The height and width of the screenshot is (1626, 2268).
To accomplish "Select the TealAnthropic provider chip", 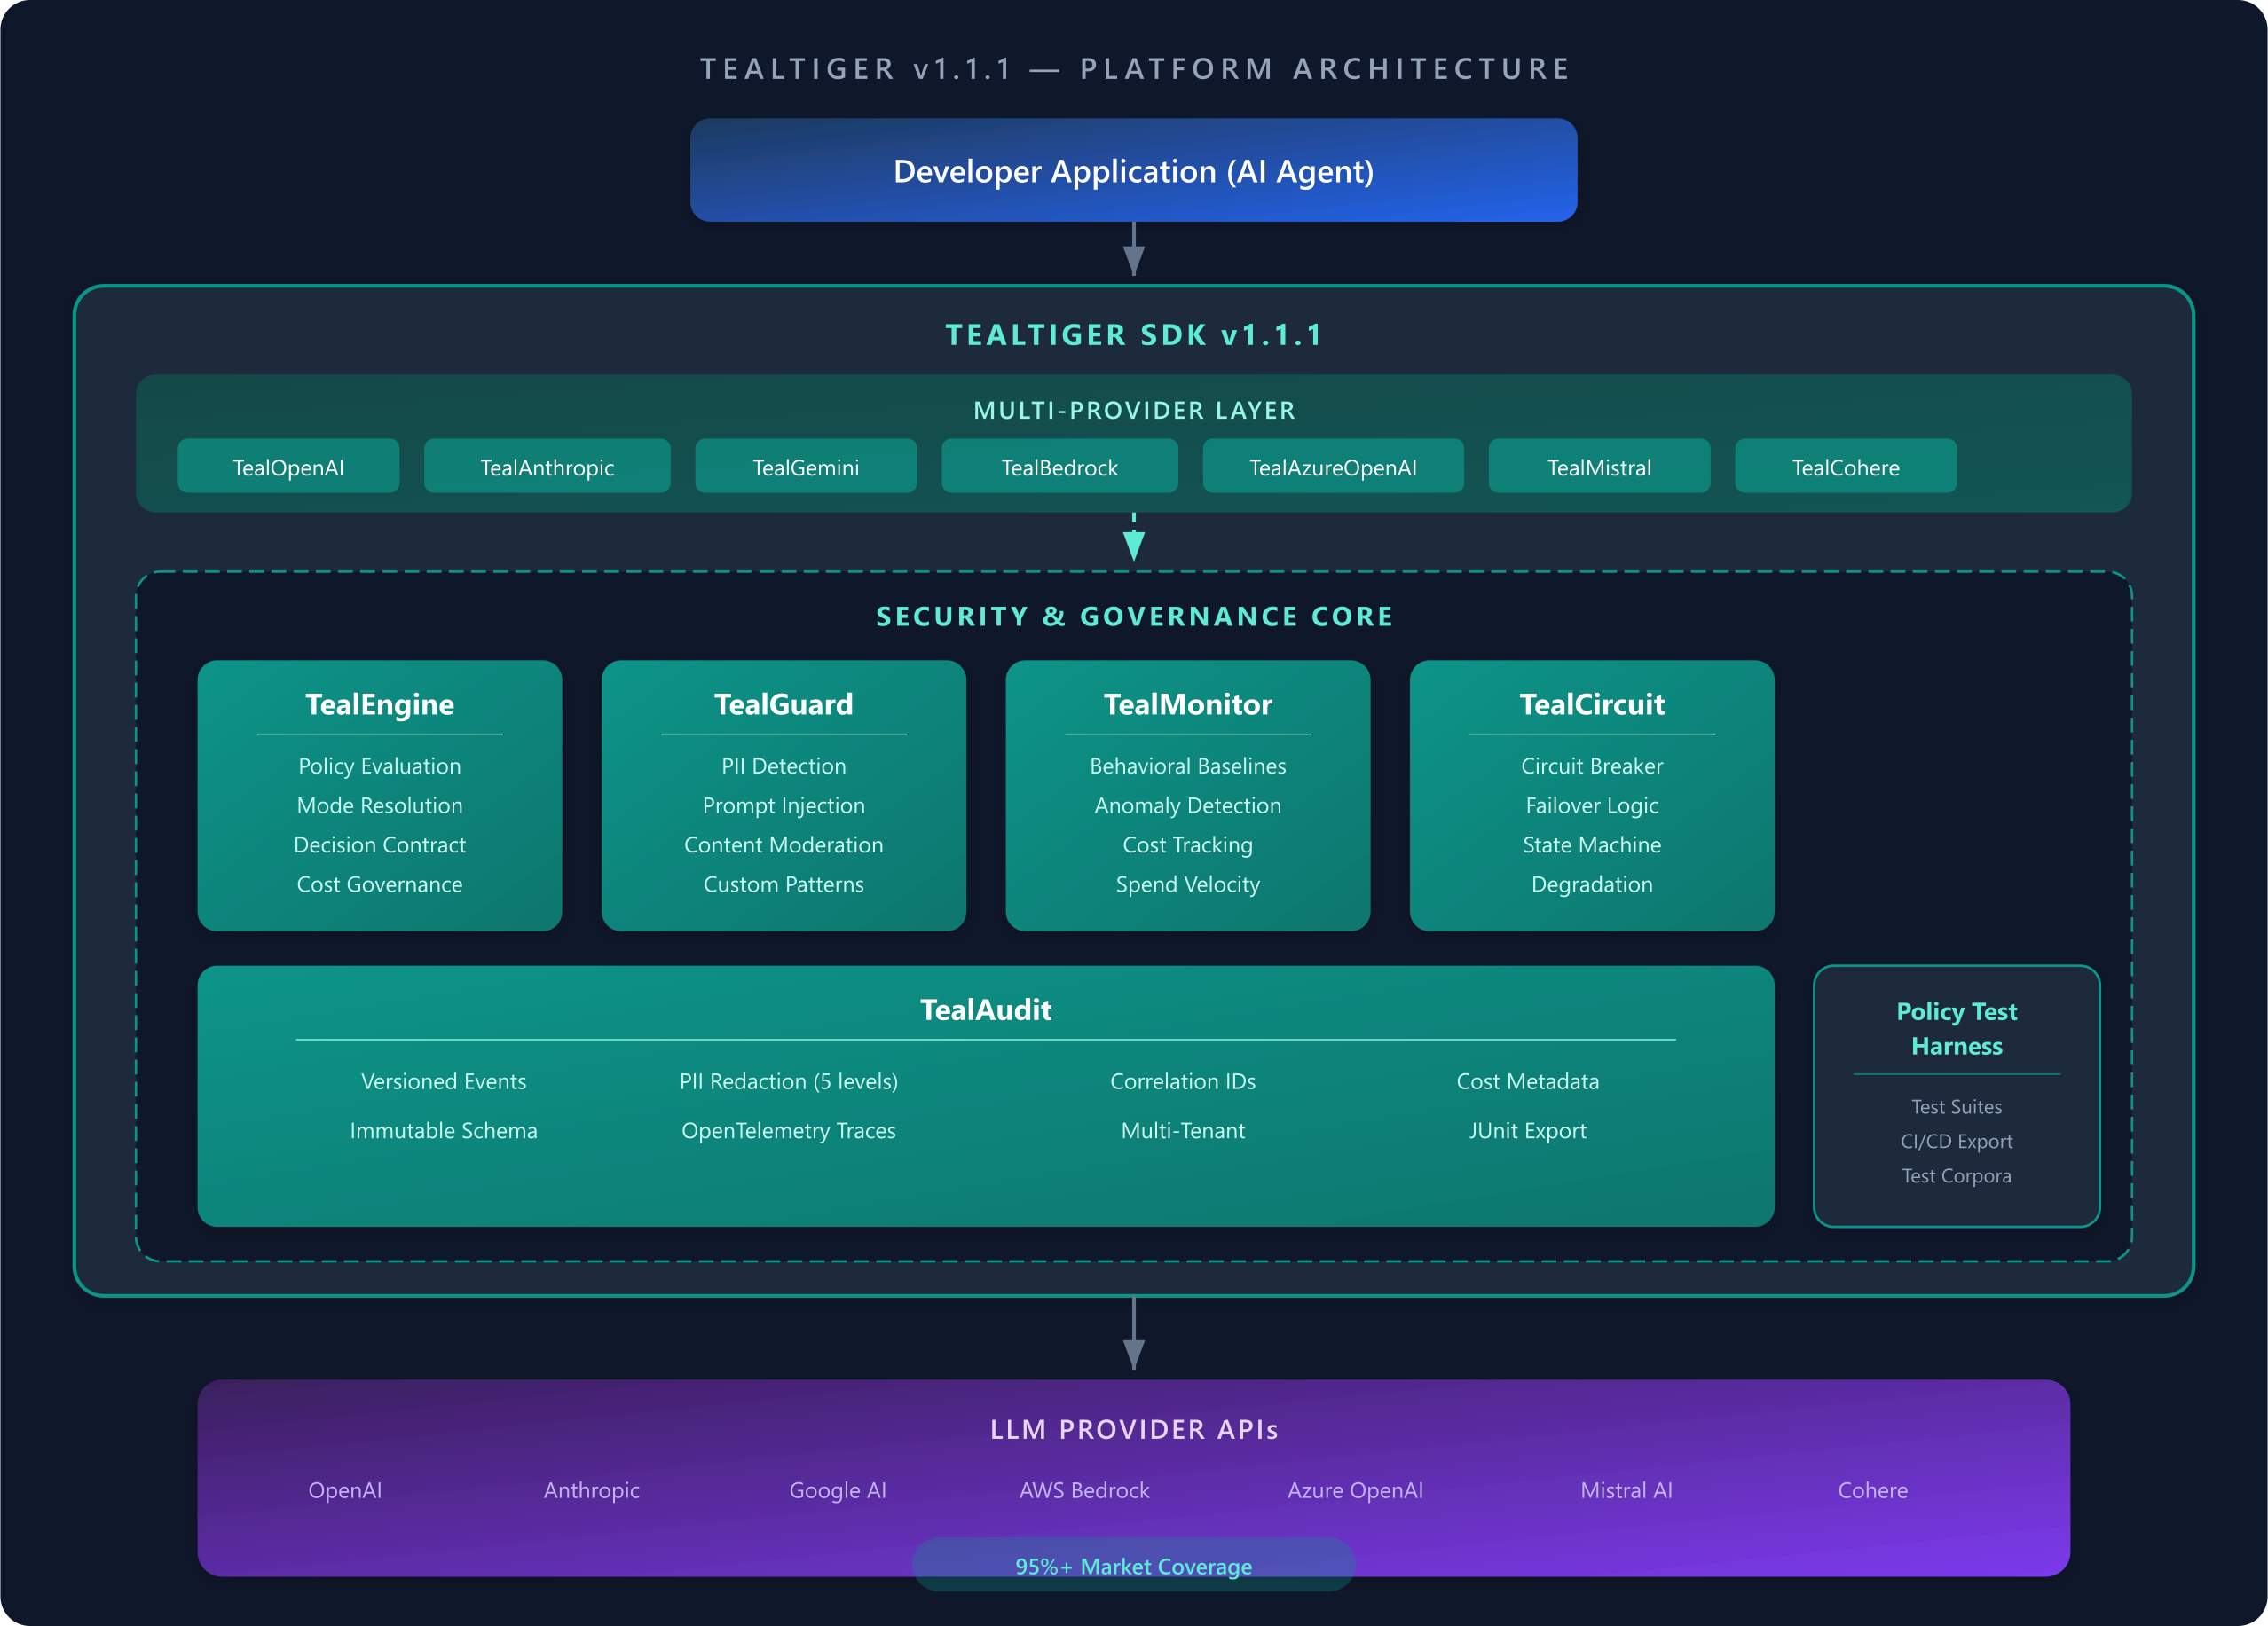I will point(547,467).
